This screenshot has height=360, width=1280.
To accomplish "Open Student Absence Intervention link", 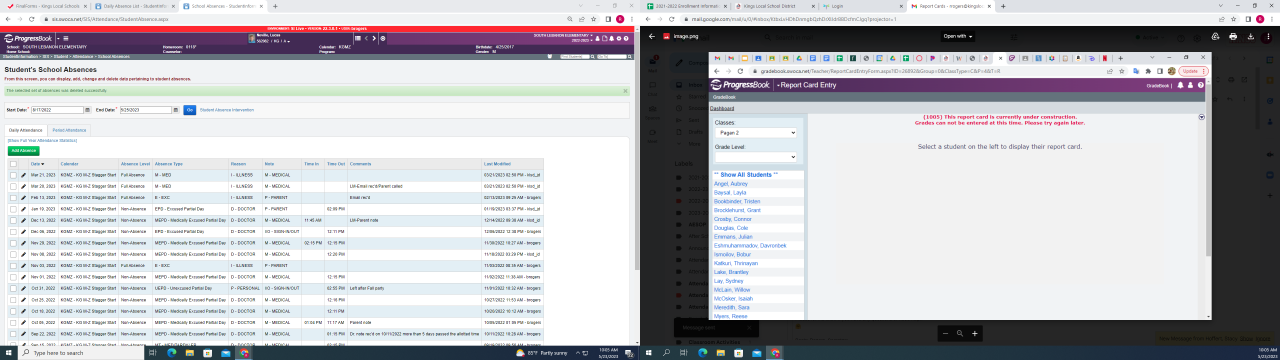I will tap(227, 110).
